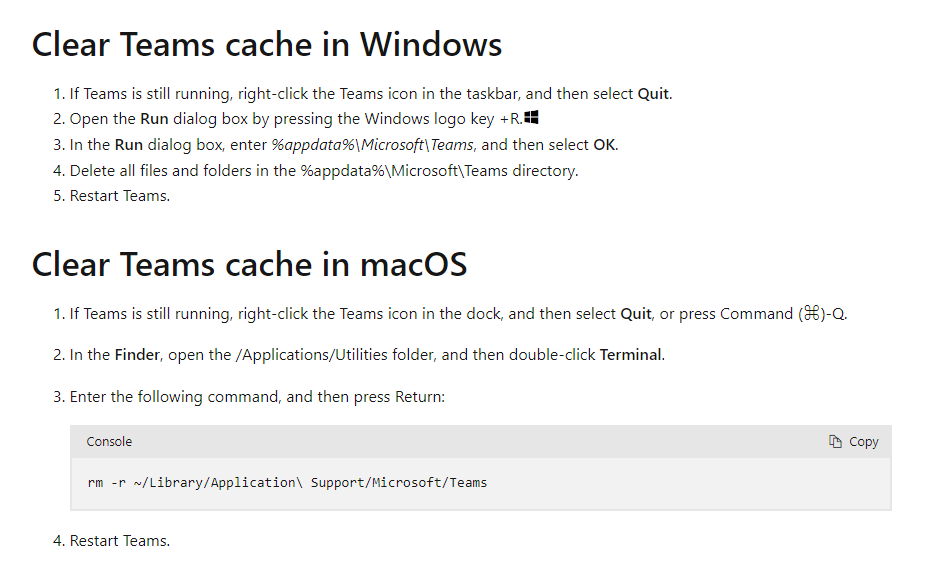Click the bold Finder word
Image resolution: width=932 pixels, height=567 pixels.
[x=137, y=355]
